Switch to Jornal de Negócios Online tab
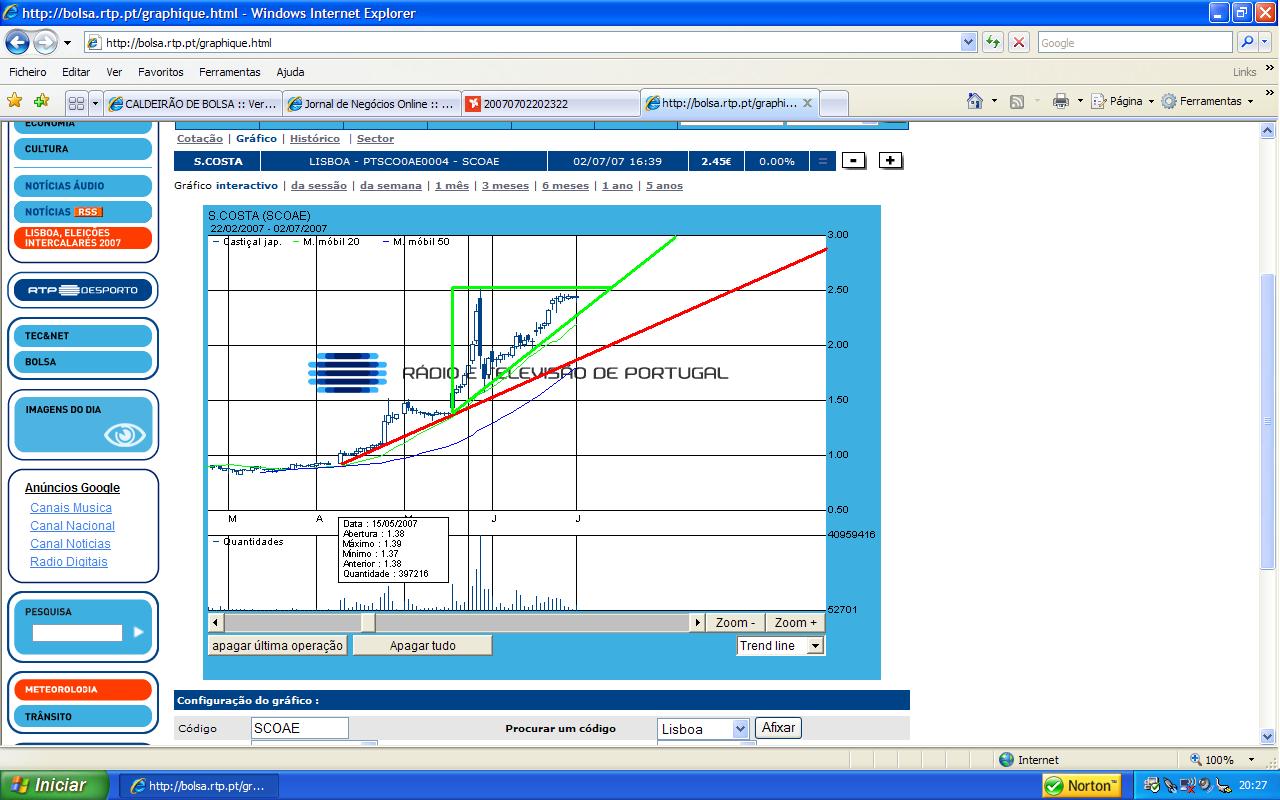The image size is (1280, 800). pyautogui.click(x=371, y=103)
